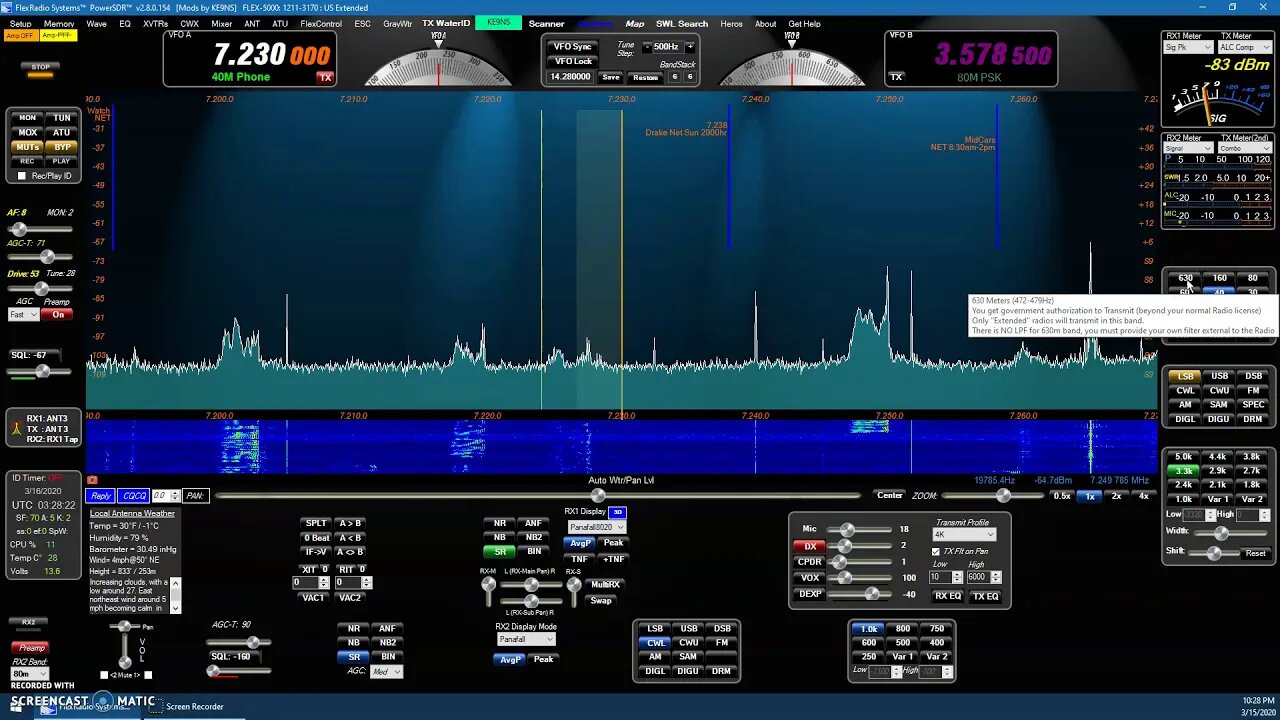Click the IF->V button
This screenshot has width=1280, height=720.
[x=316, y=552]
